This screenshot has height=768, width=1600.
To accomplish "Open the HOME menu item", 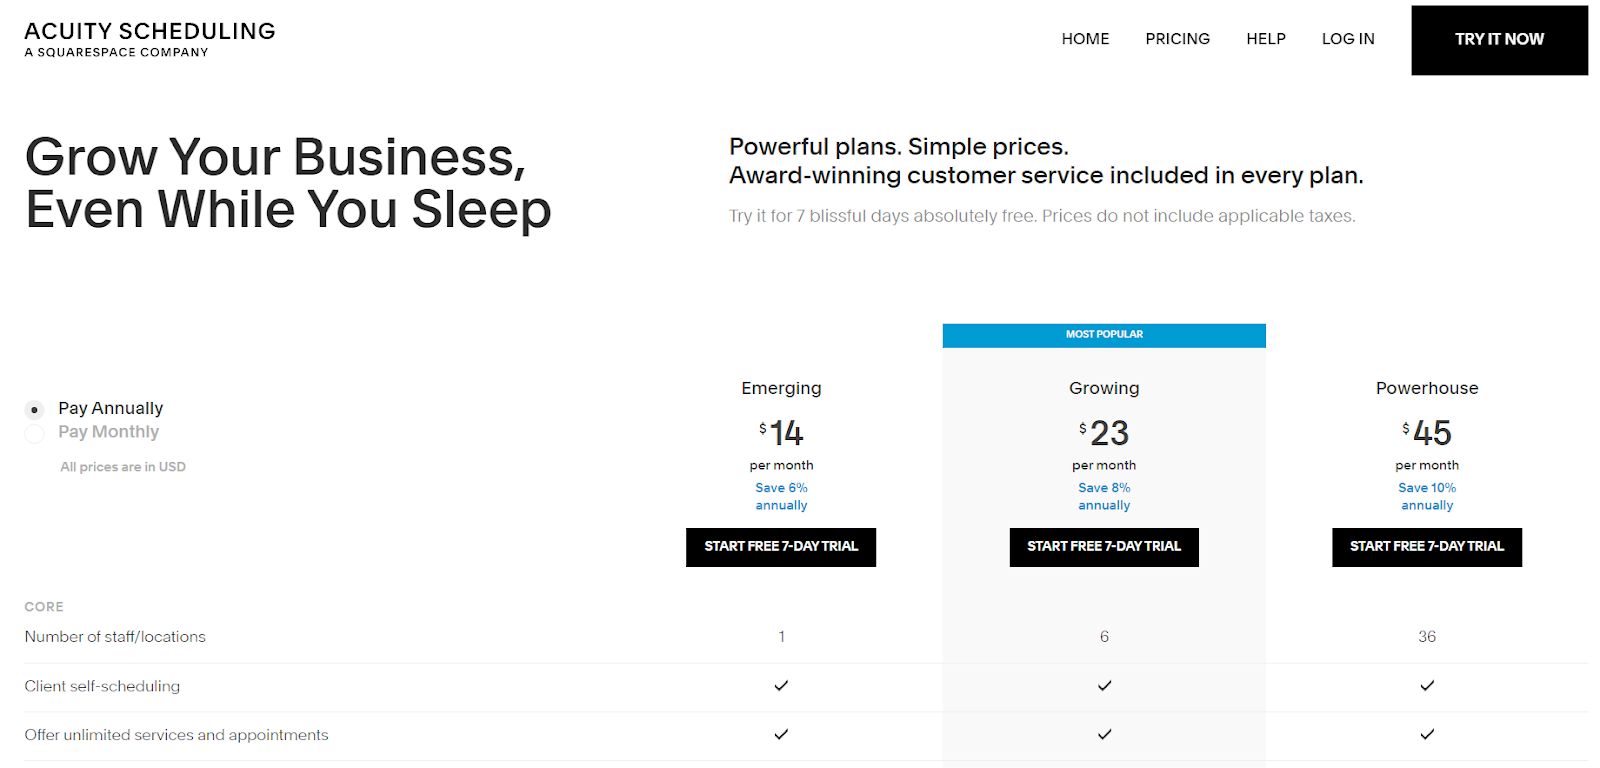I will 1085,39.
